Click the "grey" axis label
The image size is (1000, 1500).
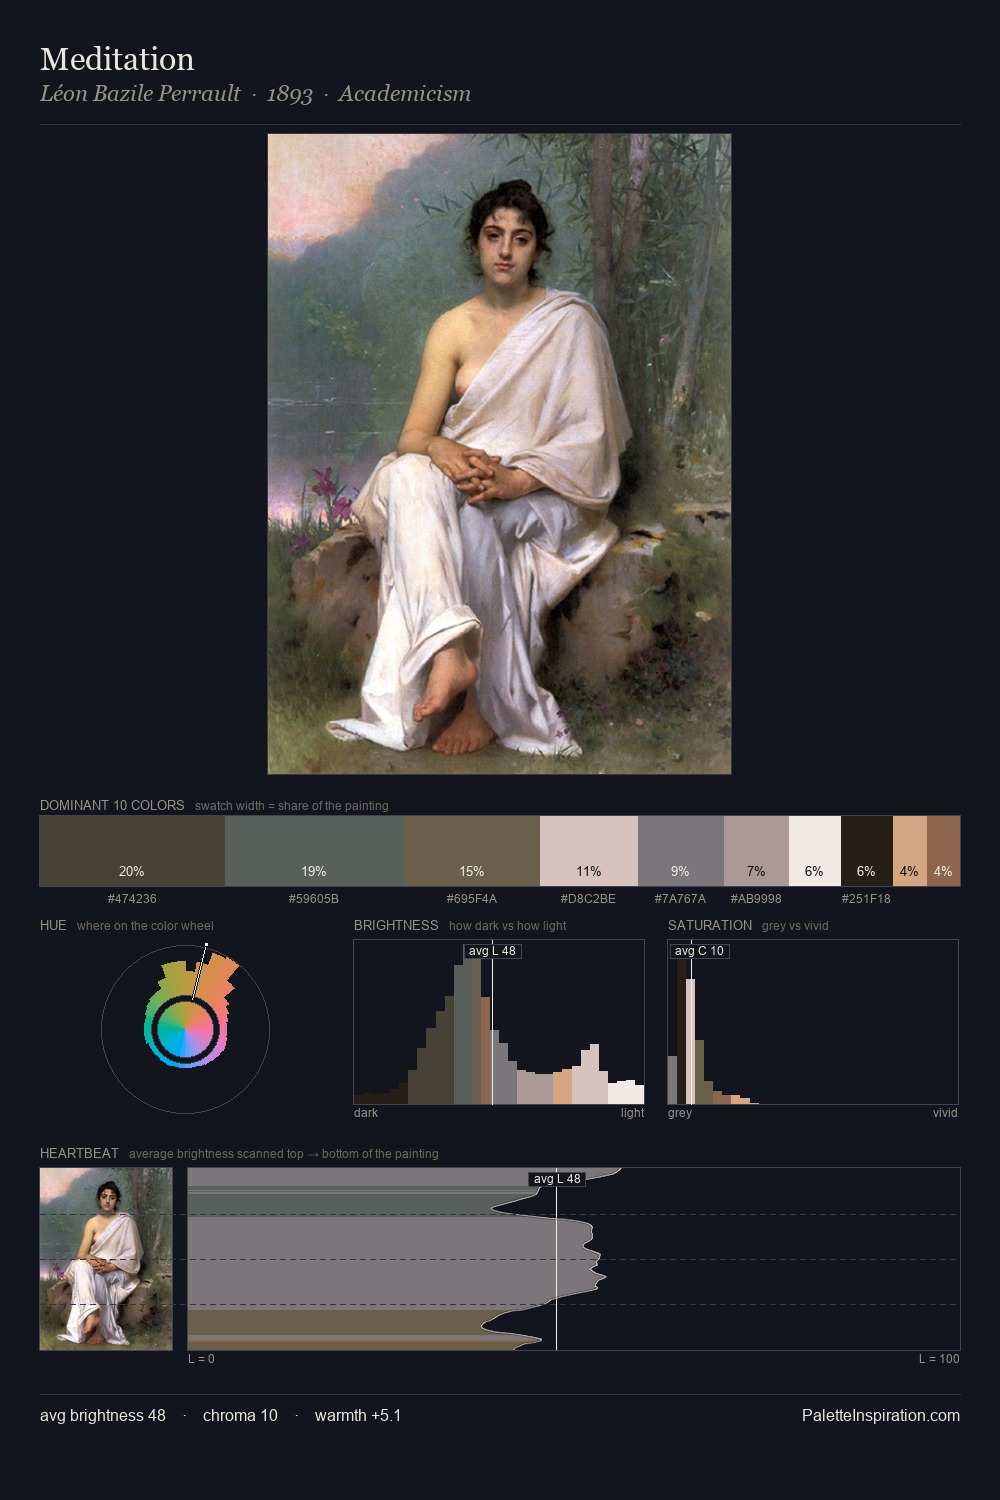680,1113
